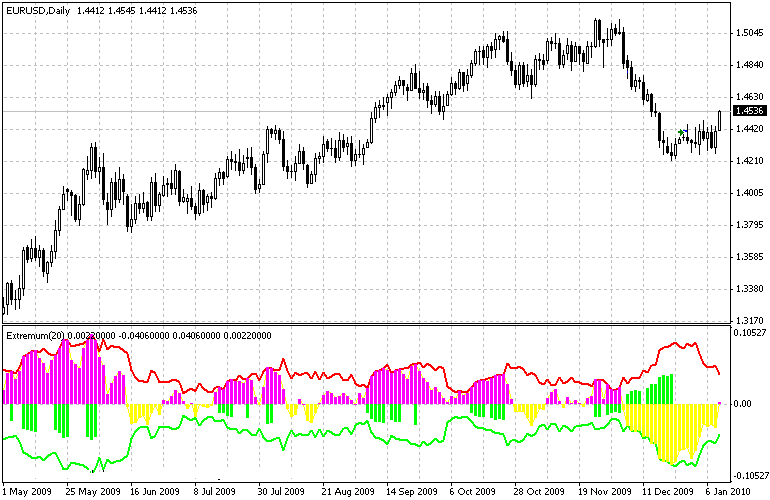Select the Extremum(20) indicator label
Viewport: 770px width, 500px height.
[35, 335]
